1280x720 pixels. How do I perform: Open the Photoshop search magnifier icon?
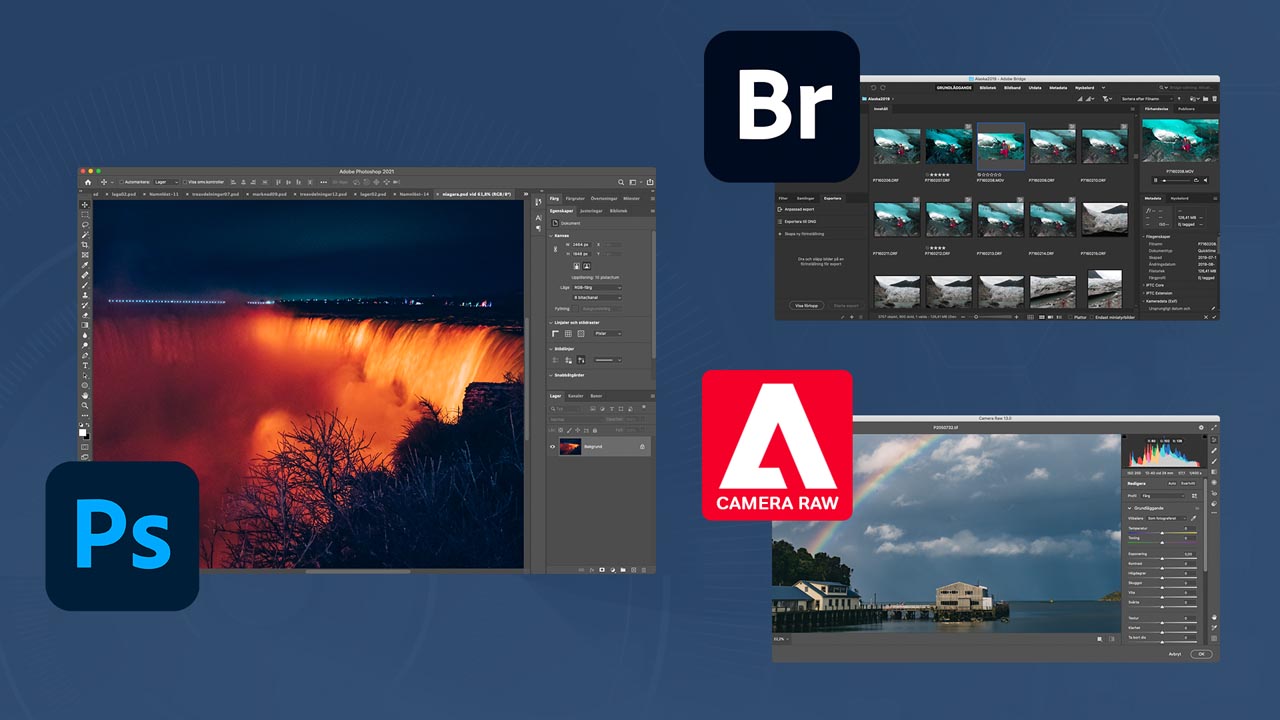621,182
